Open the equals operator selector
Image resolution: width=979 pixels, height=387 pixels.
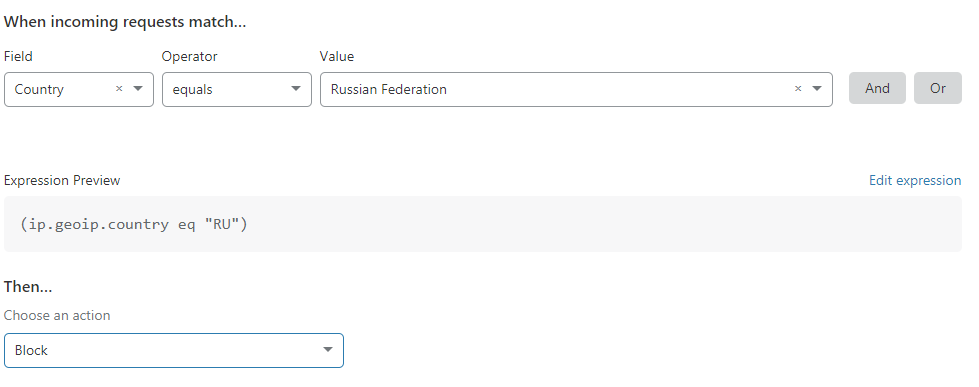(x=237, y=89)
